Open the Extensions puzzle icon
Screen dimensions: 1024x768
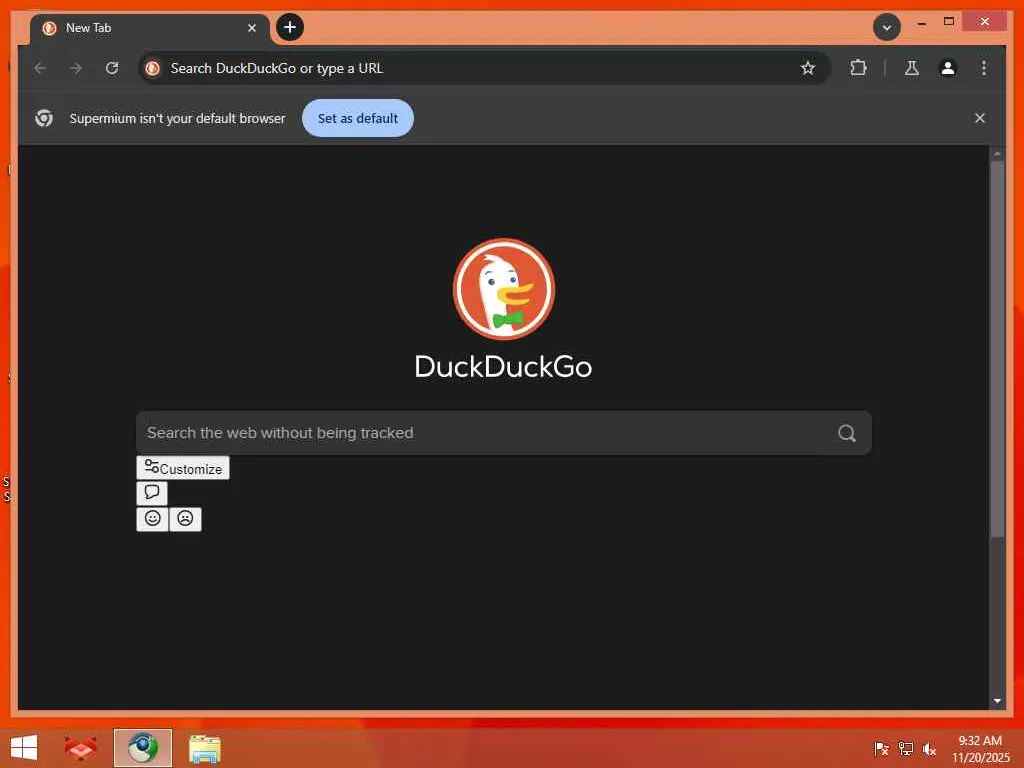(x=858, y=68)
